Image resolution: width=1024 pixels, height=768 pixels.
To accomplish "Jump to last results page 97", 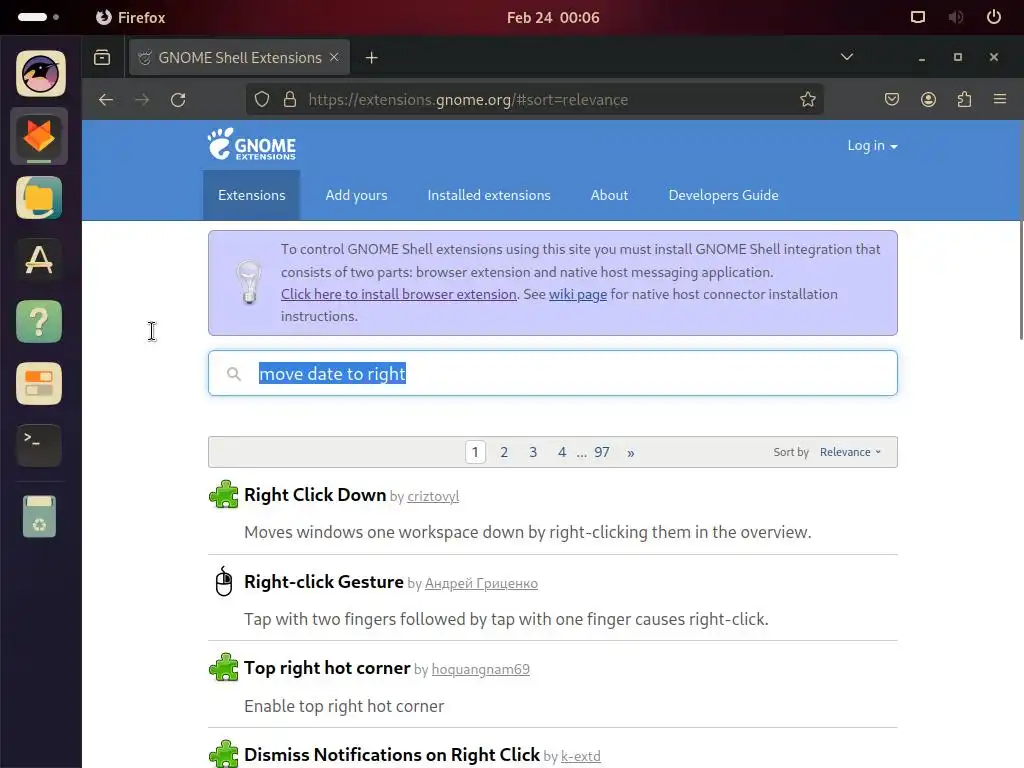I will point(602,452).
